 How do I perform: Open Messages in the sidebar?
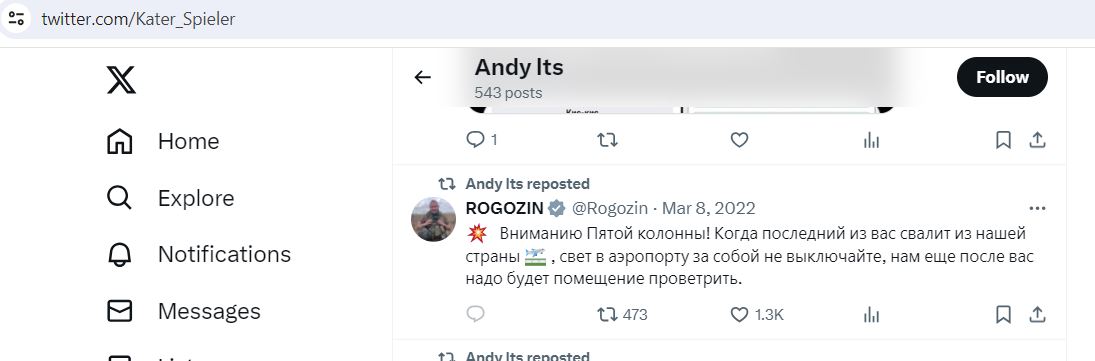pyautogui.click(x=184, y=311)
